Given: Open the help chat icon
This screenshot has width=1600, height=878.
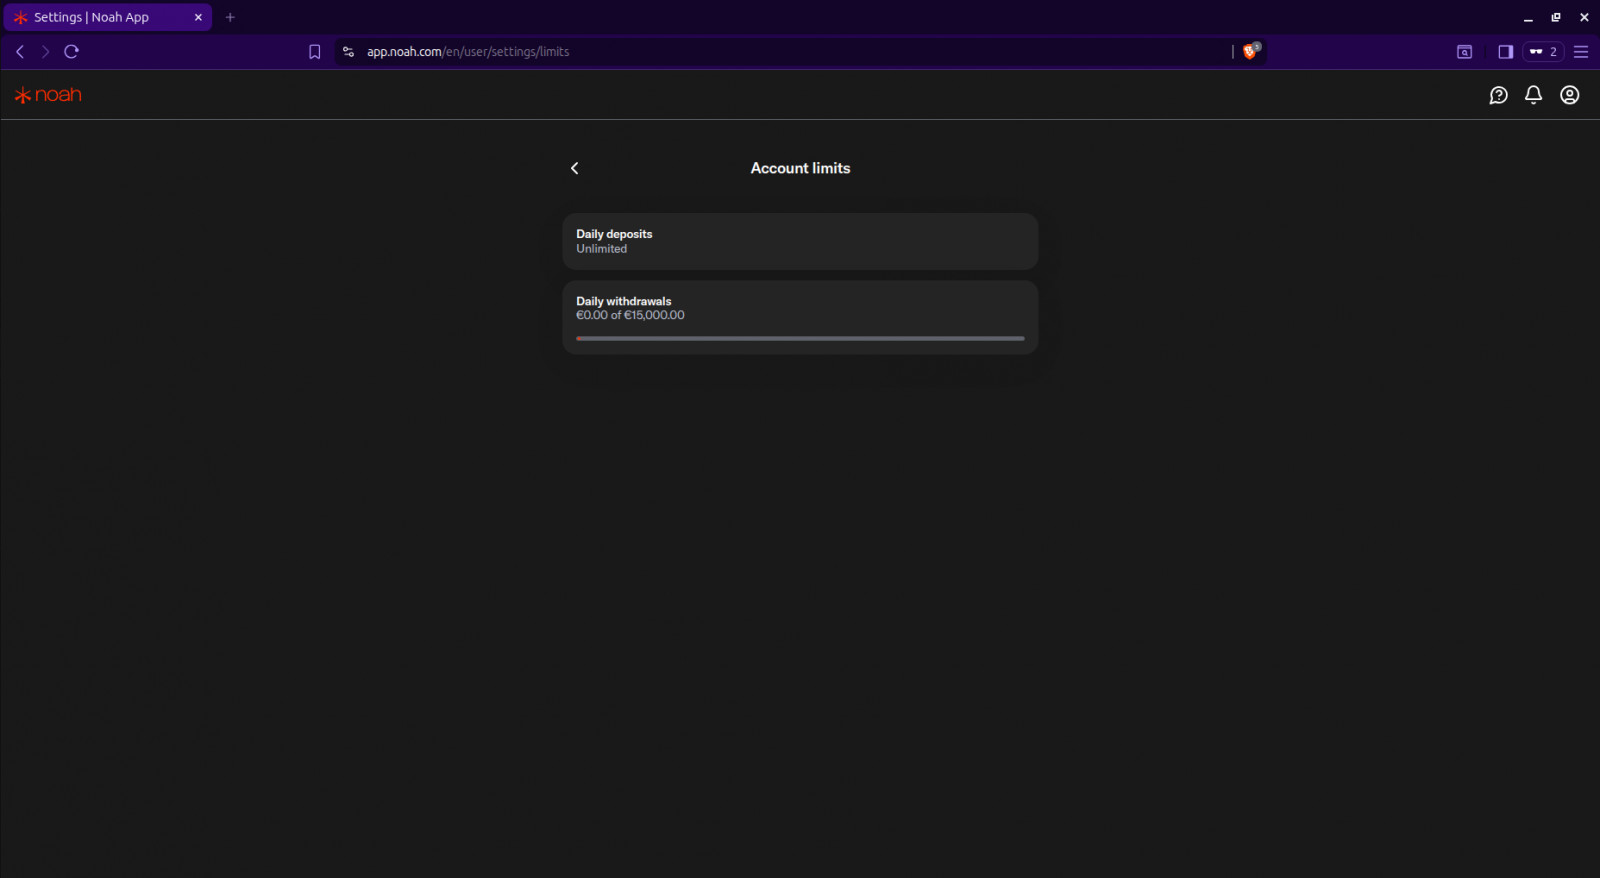Looking at the screenshot, I should click(x=1498, y=95).
